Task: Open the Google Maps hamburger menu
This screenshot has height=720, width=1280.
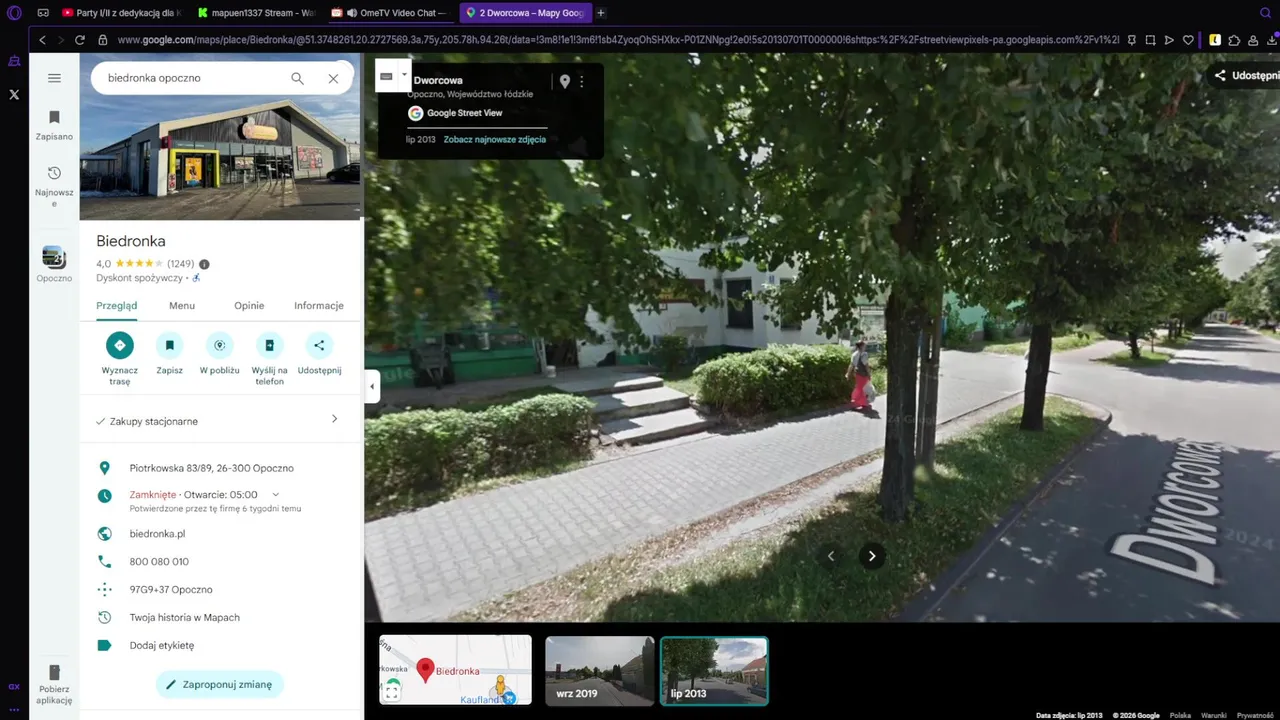Action: point(54,78)
